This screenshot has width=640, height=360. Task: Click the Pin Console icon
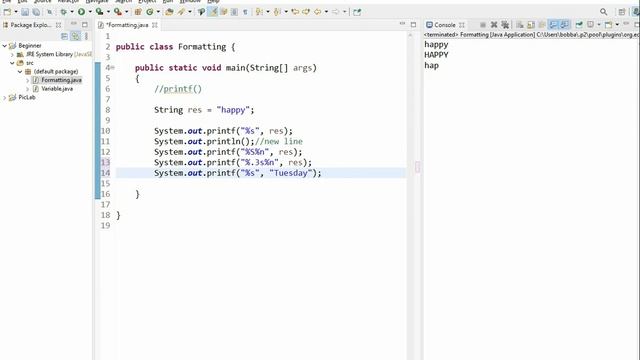tap(579, 25)
